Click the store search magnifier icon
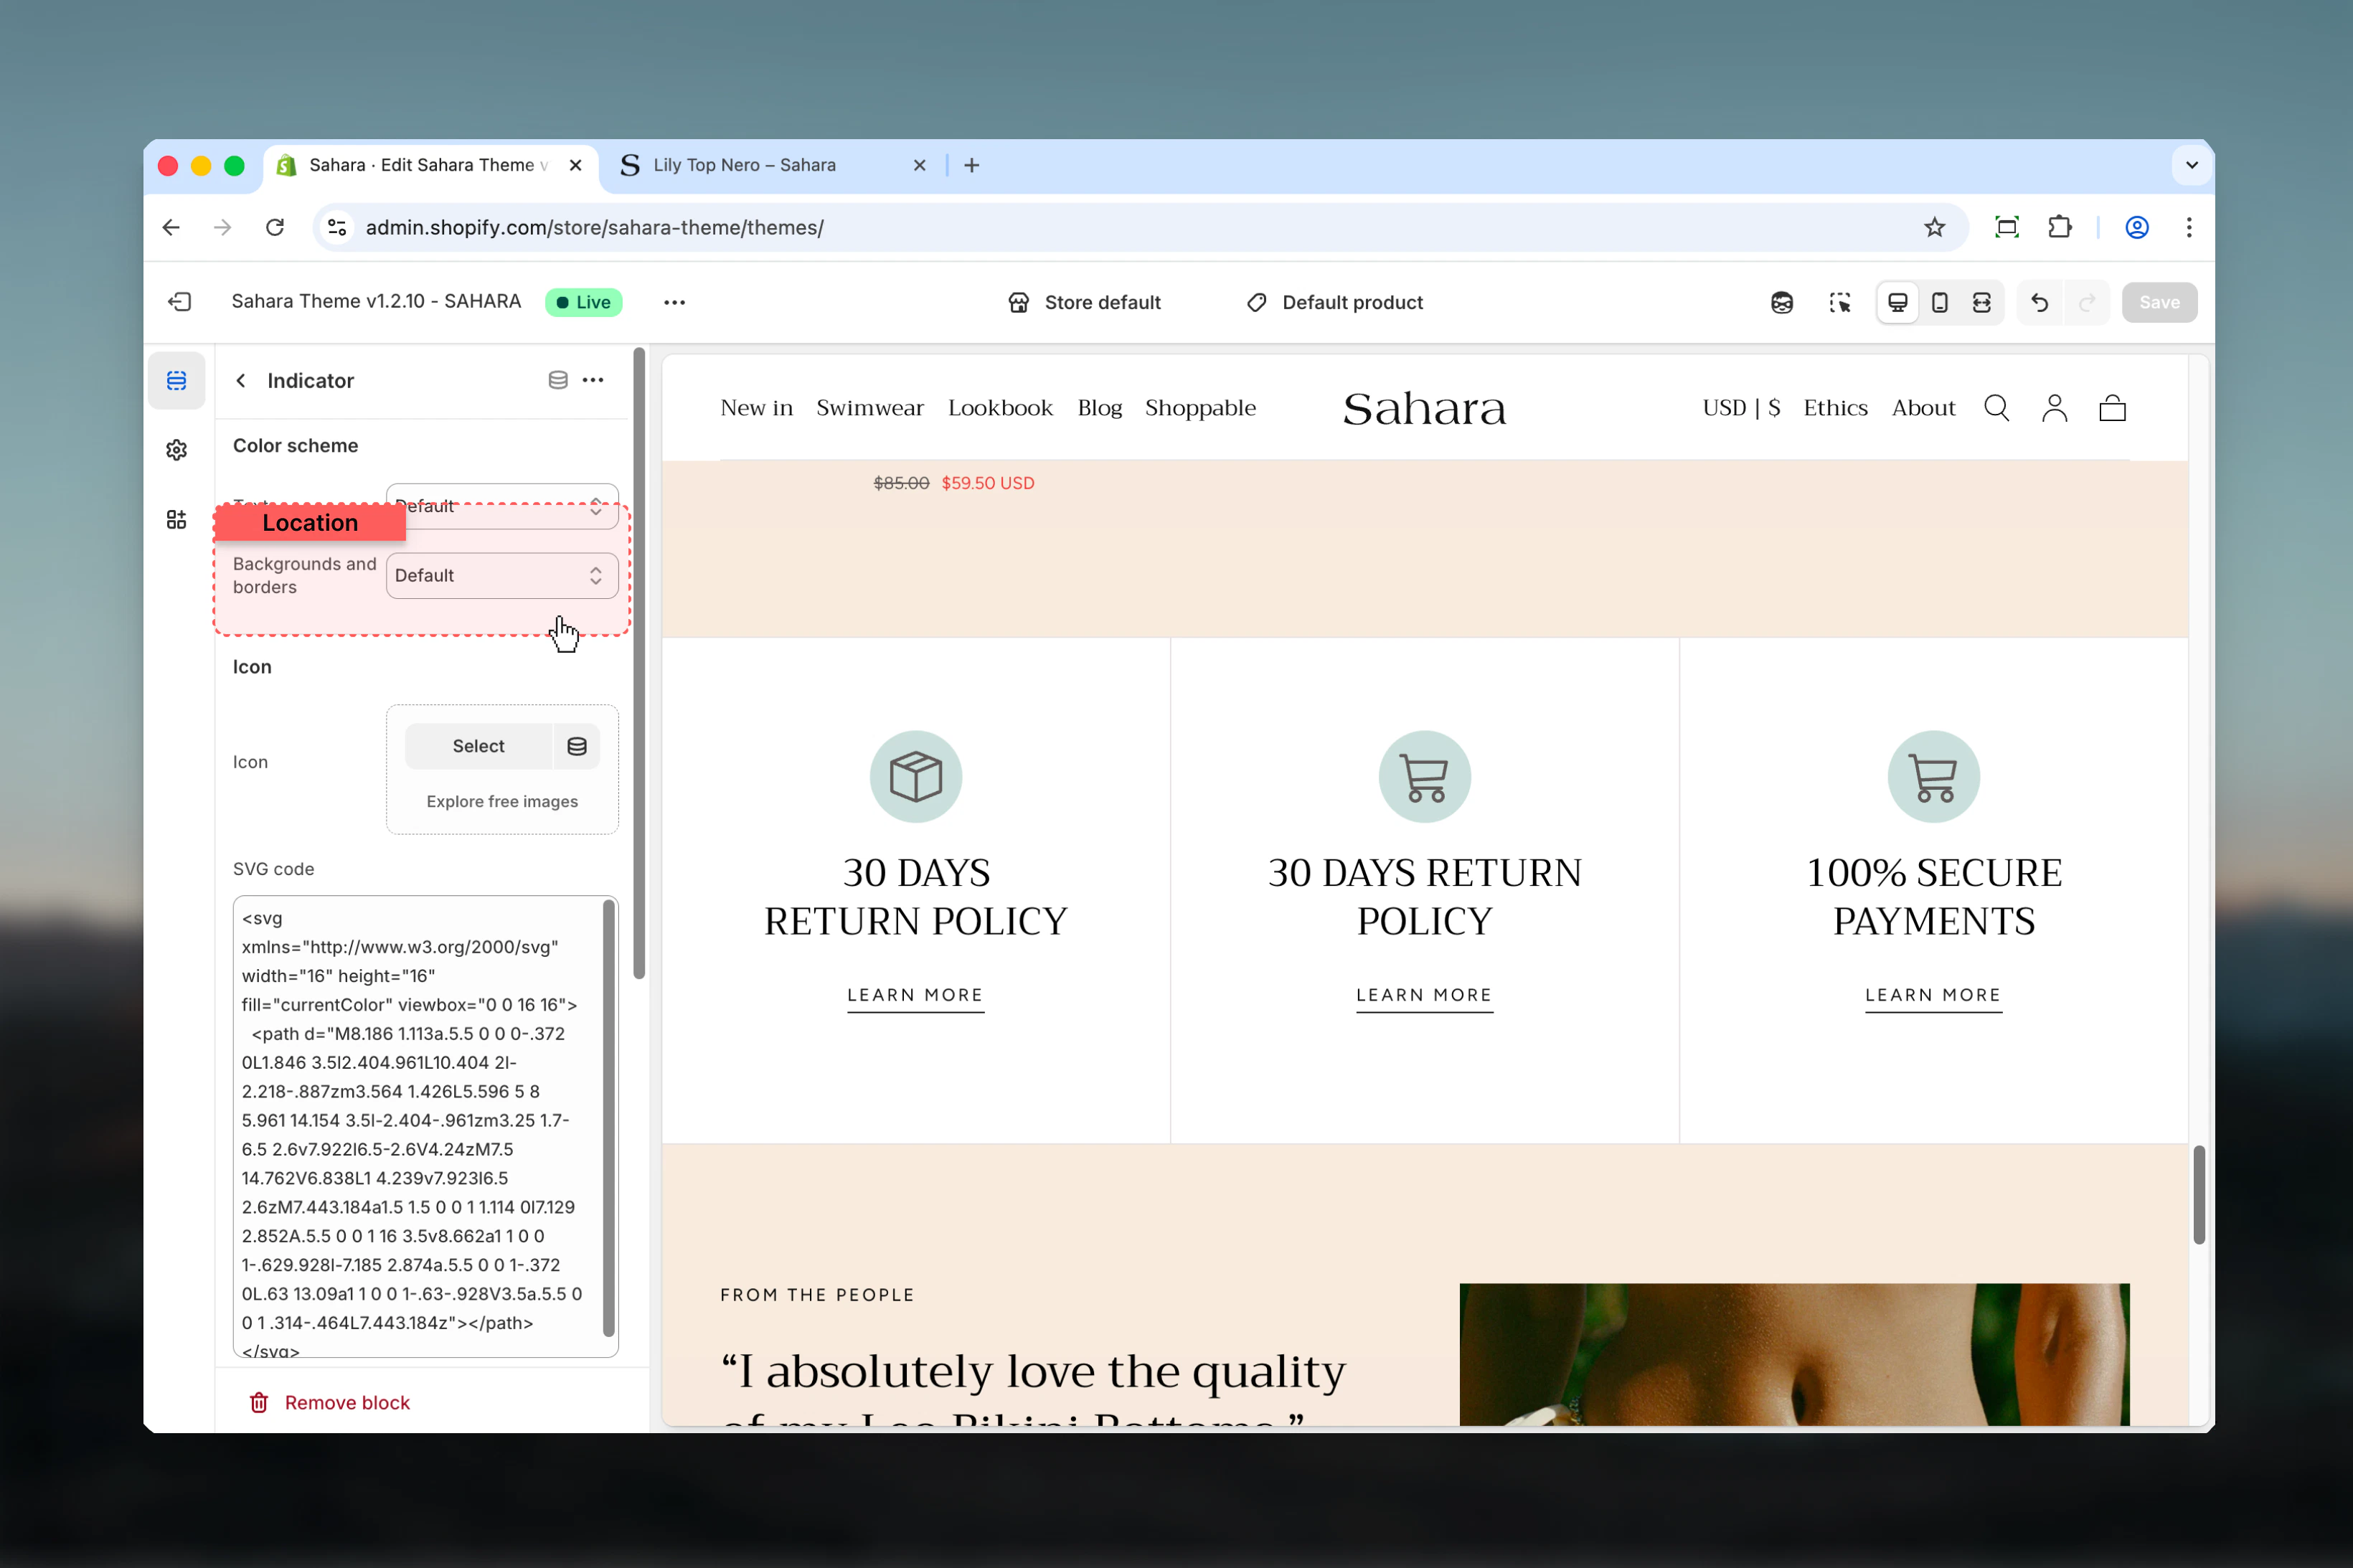Screen dimensions: 2353x1568 [1996, 408]
